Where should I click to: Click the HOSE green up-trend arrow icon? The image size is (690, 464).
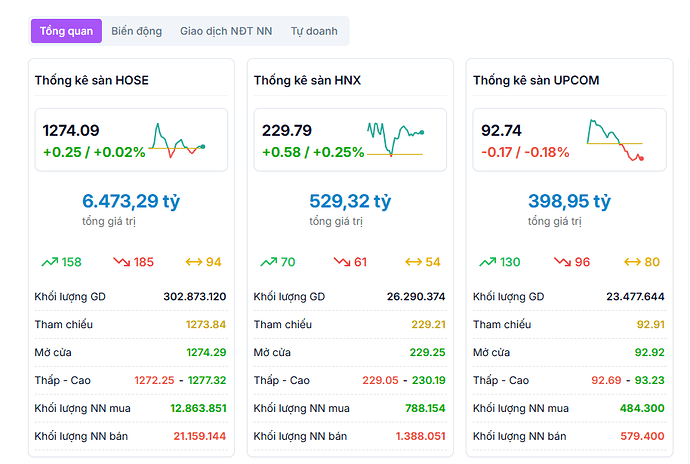[49, 262]
